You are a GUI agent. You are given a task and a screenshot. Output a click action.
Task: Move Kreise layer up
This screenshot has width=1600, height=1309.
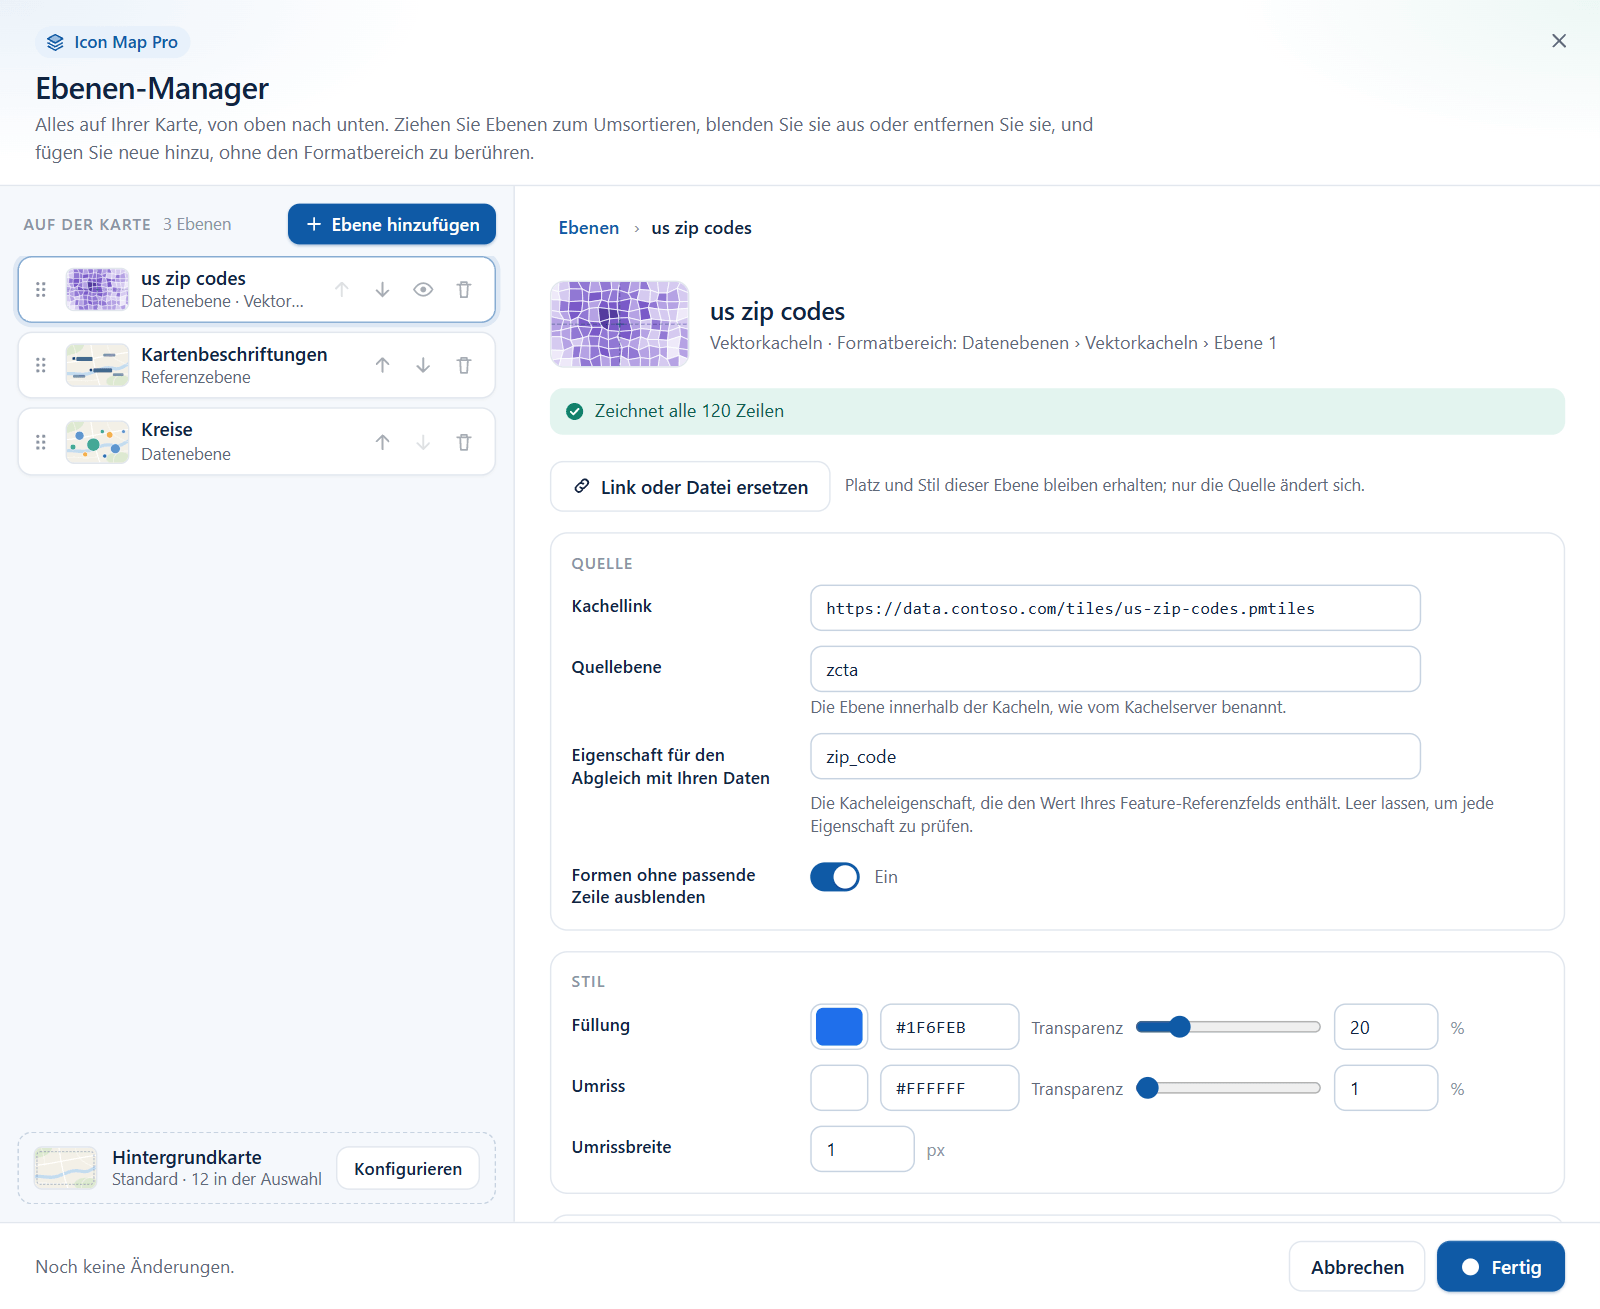point(382,442)
